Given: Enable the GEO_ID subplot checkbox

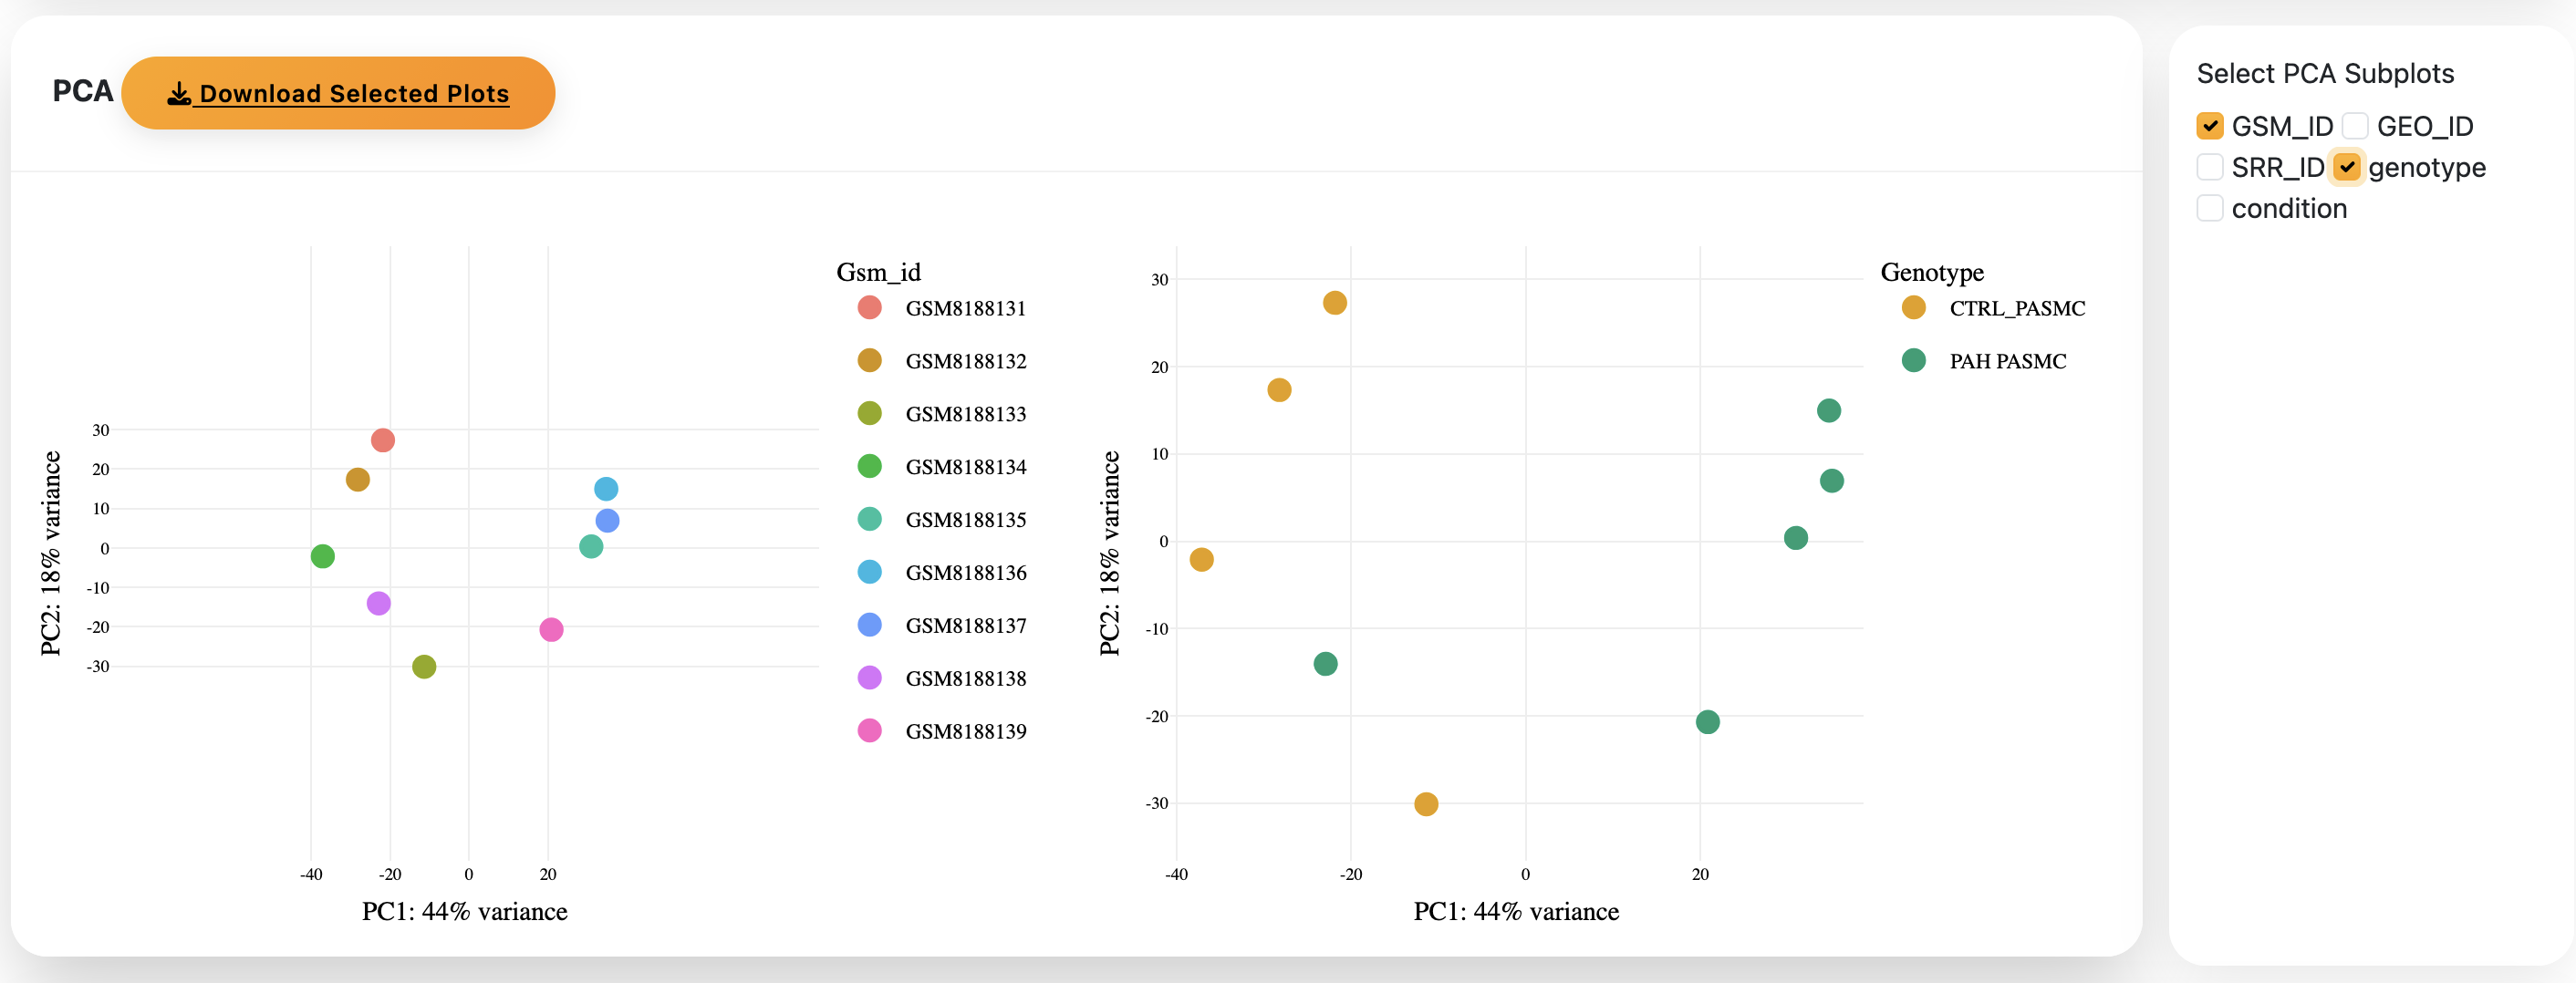Looking at the screenshot, I should pyautogui.click(x=2354, y=126).
